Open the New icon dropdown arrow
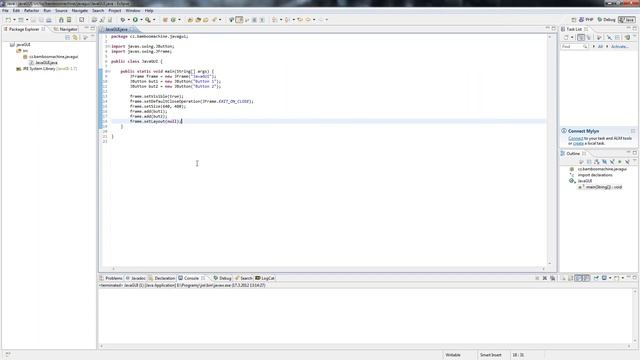The height and width of the screenshot is (360, 640). tap(14, 20)
